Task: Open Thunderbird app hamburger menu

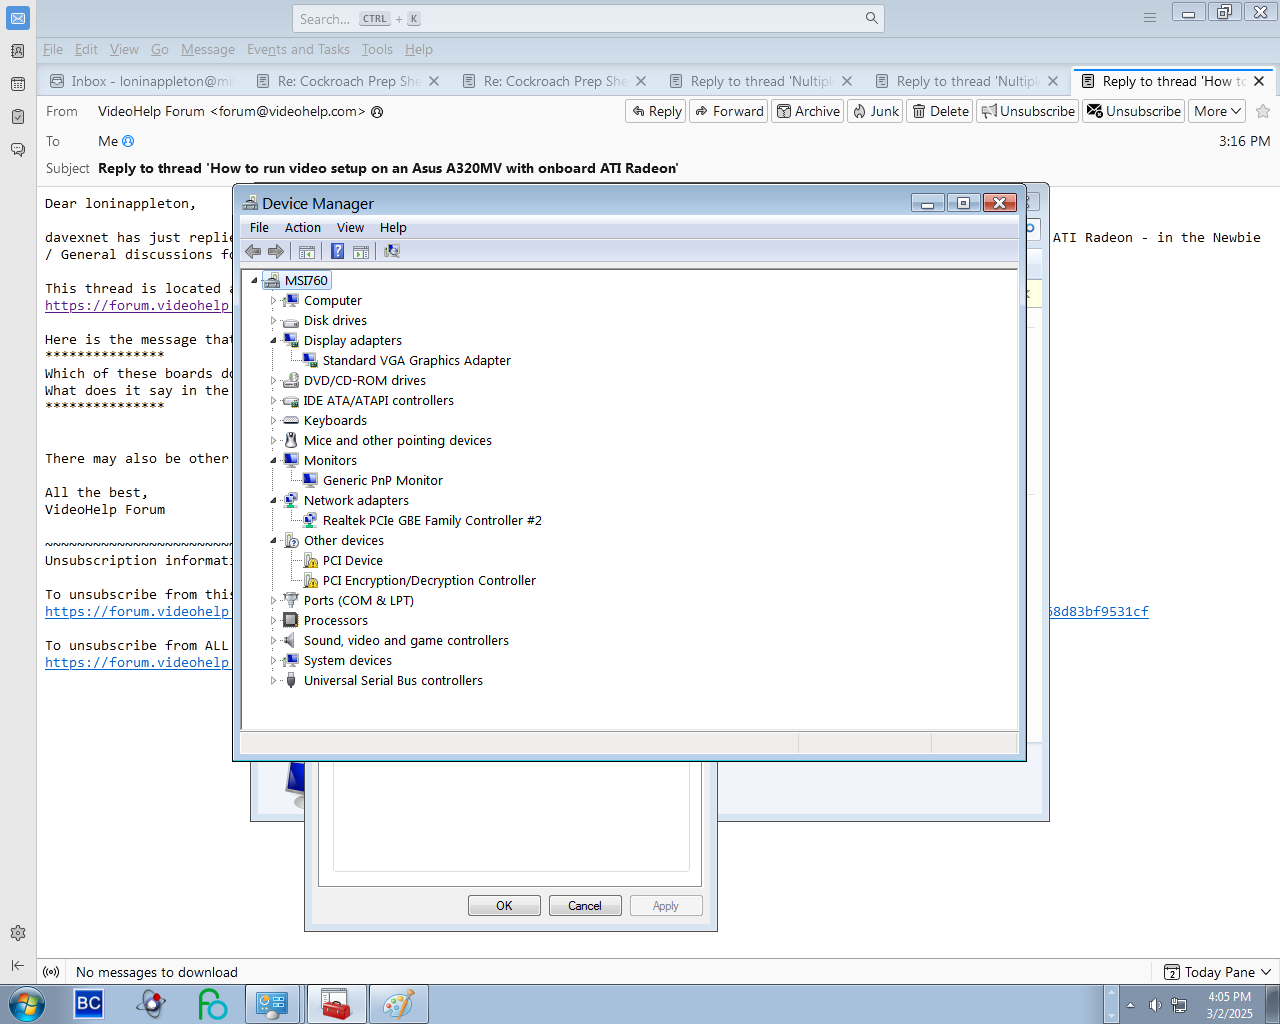Action: pos(1150,18)
